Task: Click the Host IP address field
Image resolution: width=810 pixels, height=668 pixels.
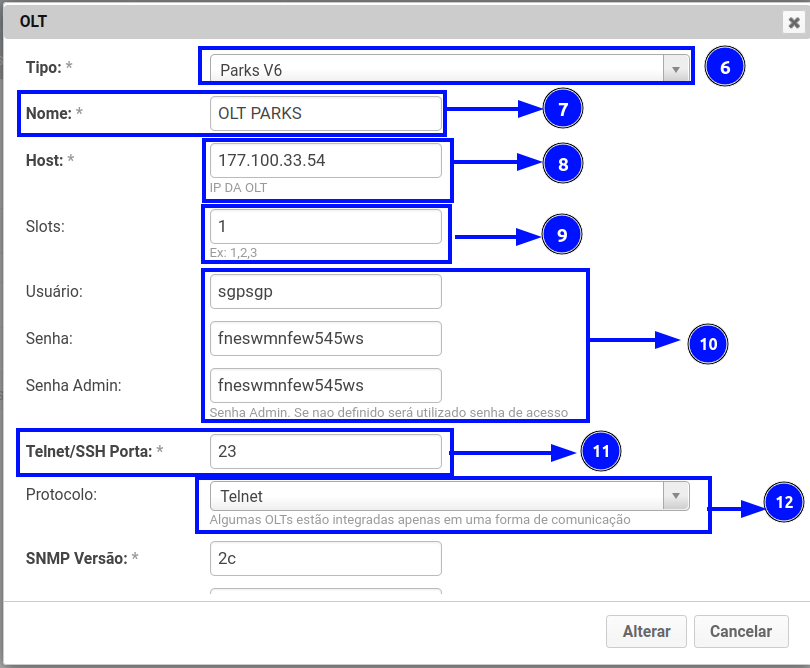Action: coord(325,160)
